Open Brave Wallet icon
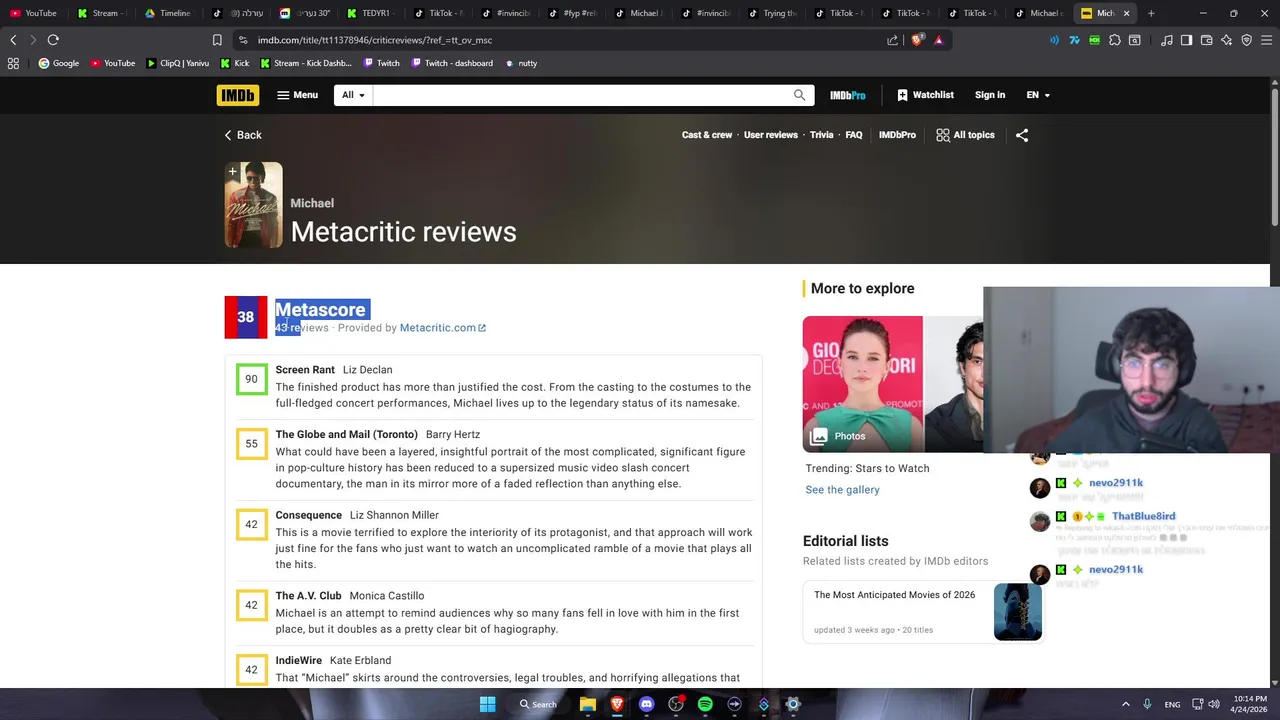The height and width of the screenshot is (720, 1280). (x=1206, y=40)
